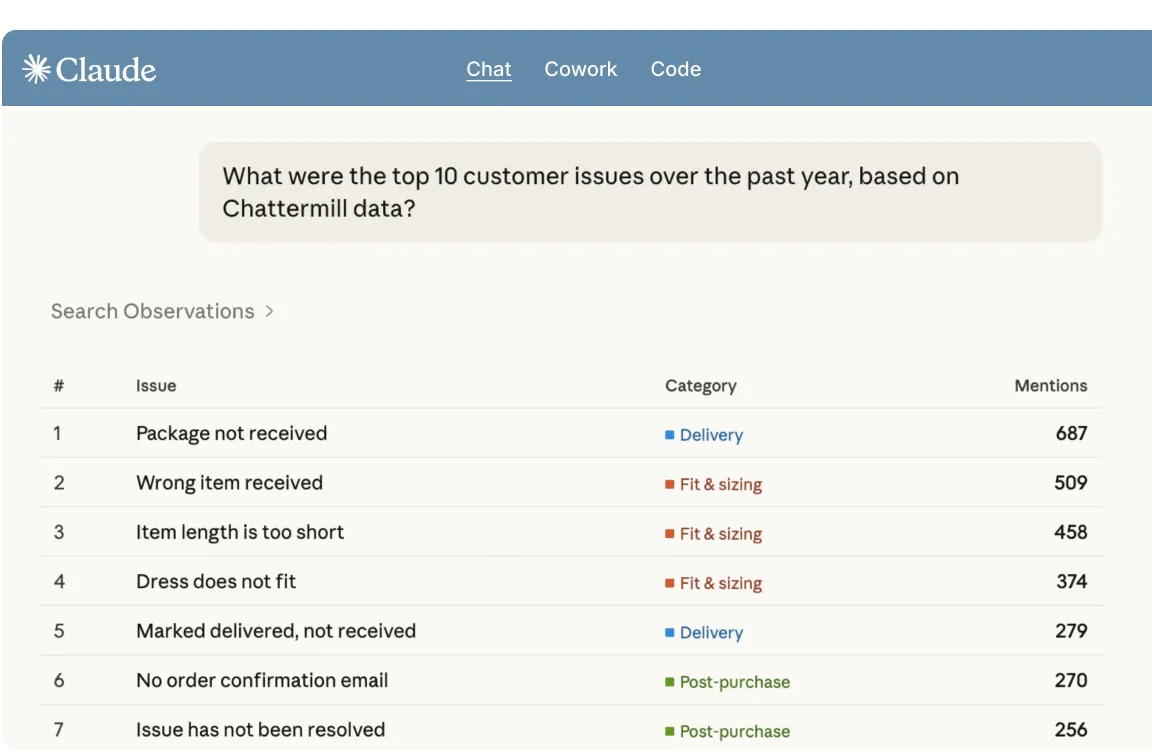
Task: Switch to the Code tab
Action: click(675, 69)
